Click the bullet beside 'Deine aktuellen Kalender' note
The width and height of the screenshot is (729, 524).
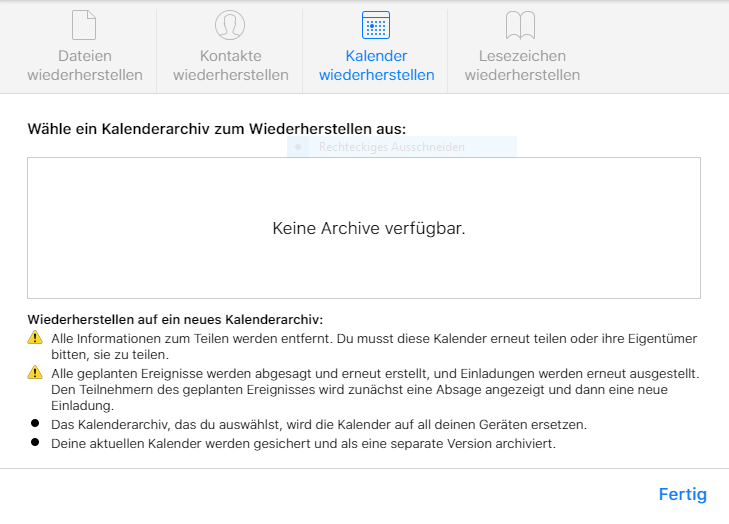pyautogui.click(x=34, y=442)
